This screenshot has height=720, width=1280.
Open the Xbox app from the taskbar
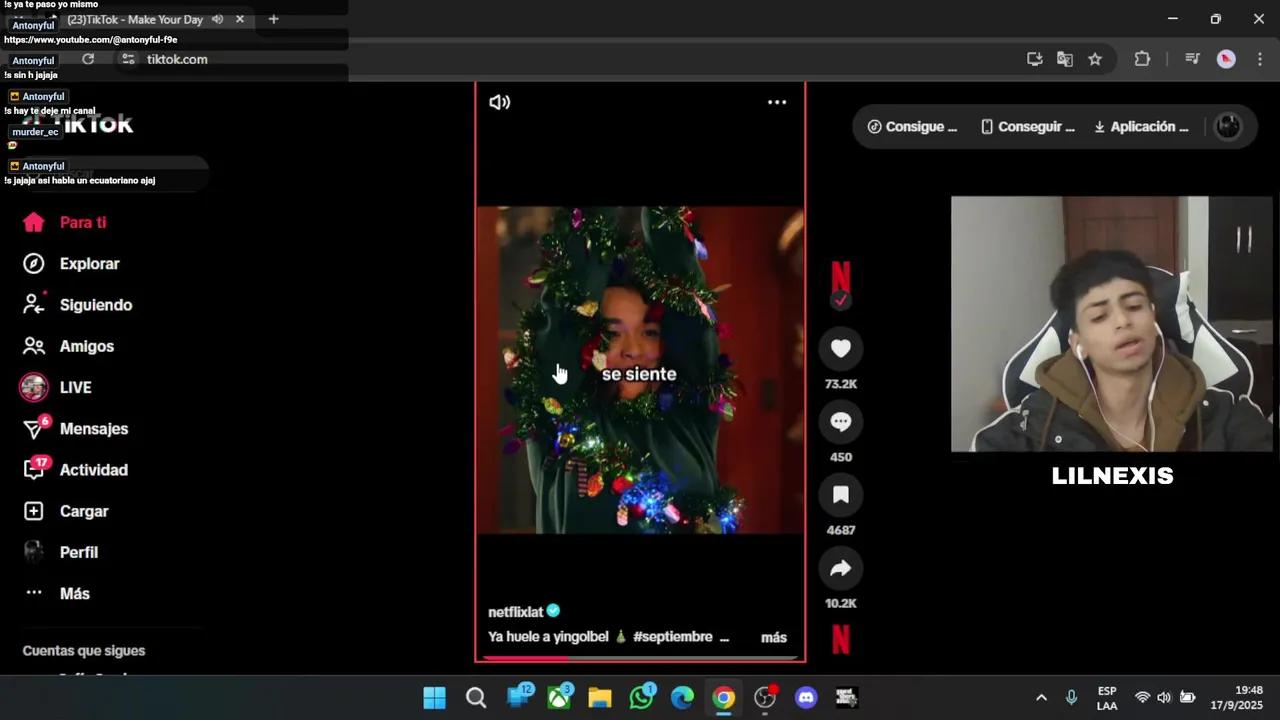tap(559, 698)
